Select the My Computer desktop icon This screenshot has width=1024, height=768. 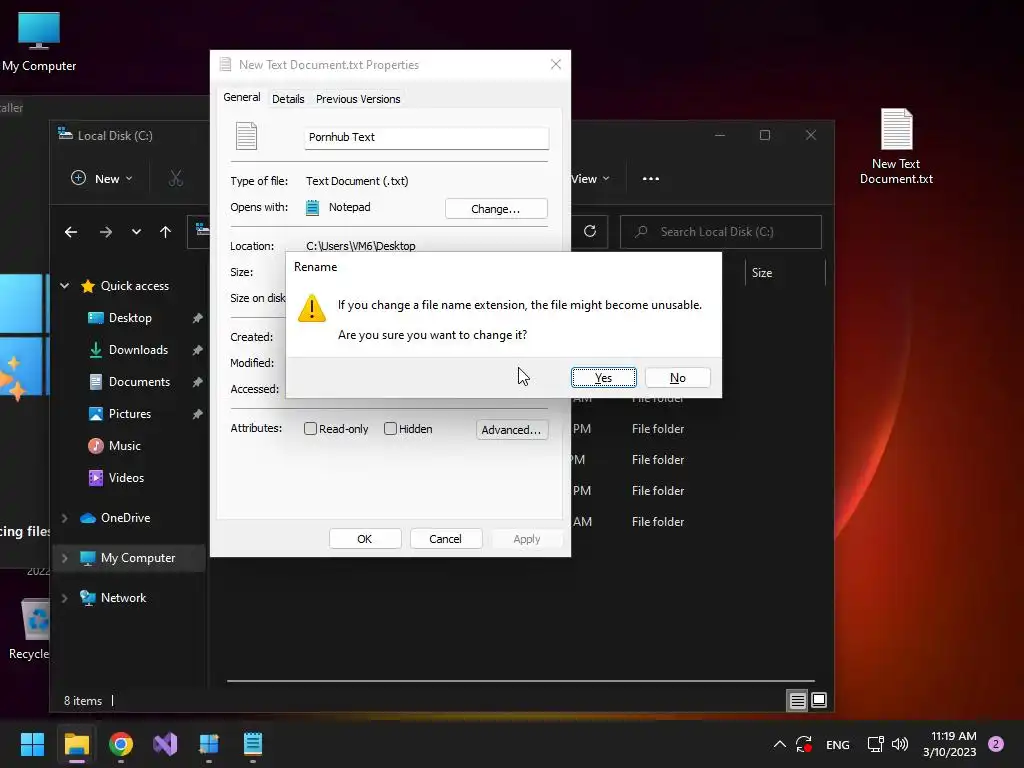tap(39, 42)
